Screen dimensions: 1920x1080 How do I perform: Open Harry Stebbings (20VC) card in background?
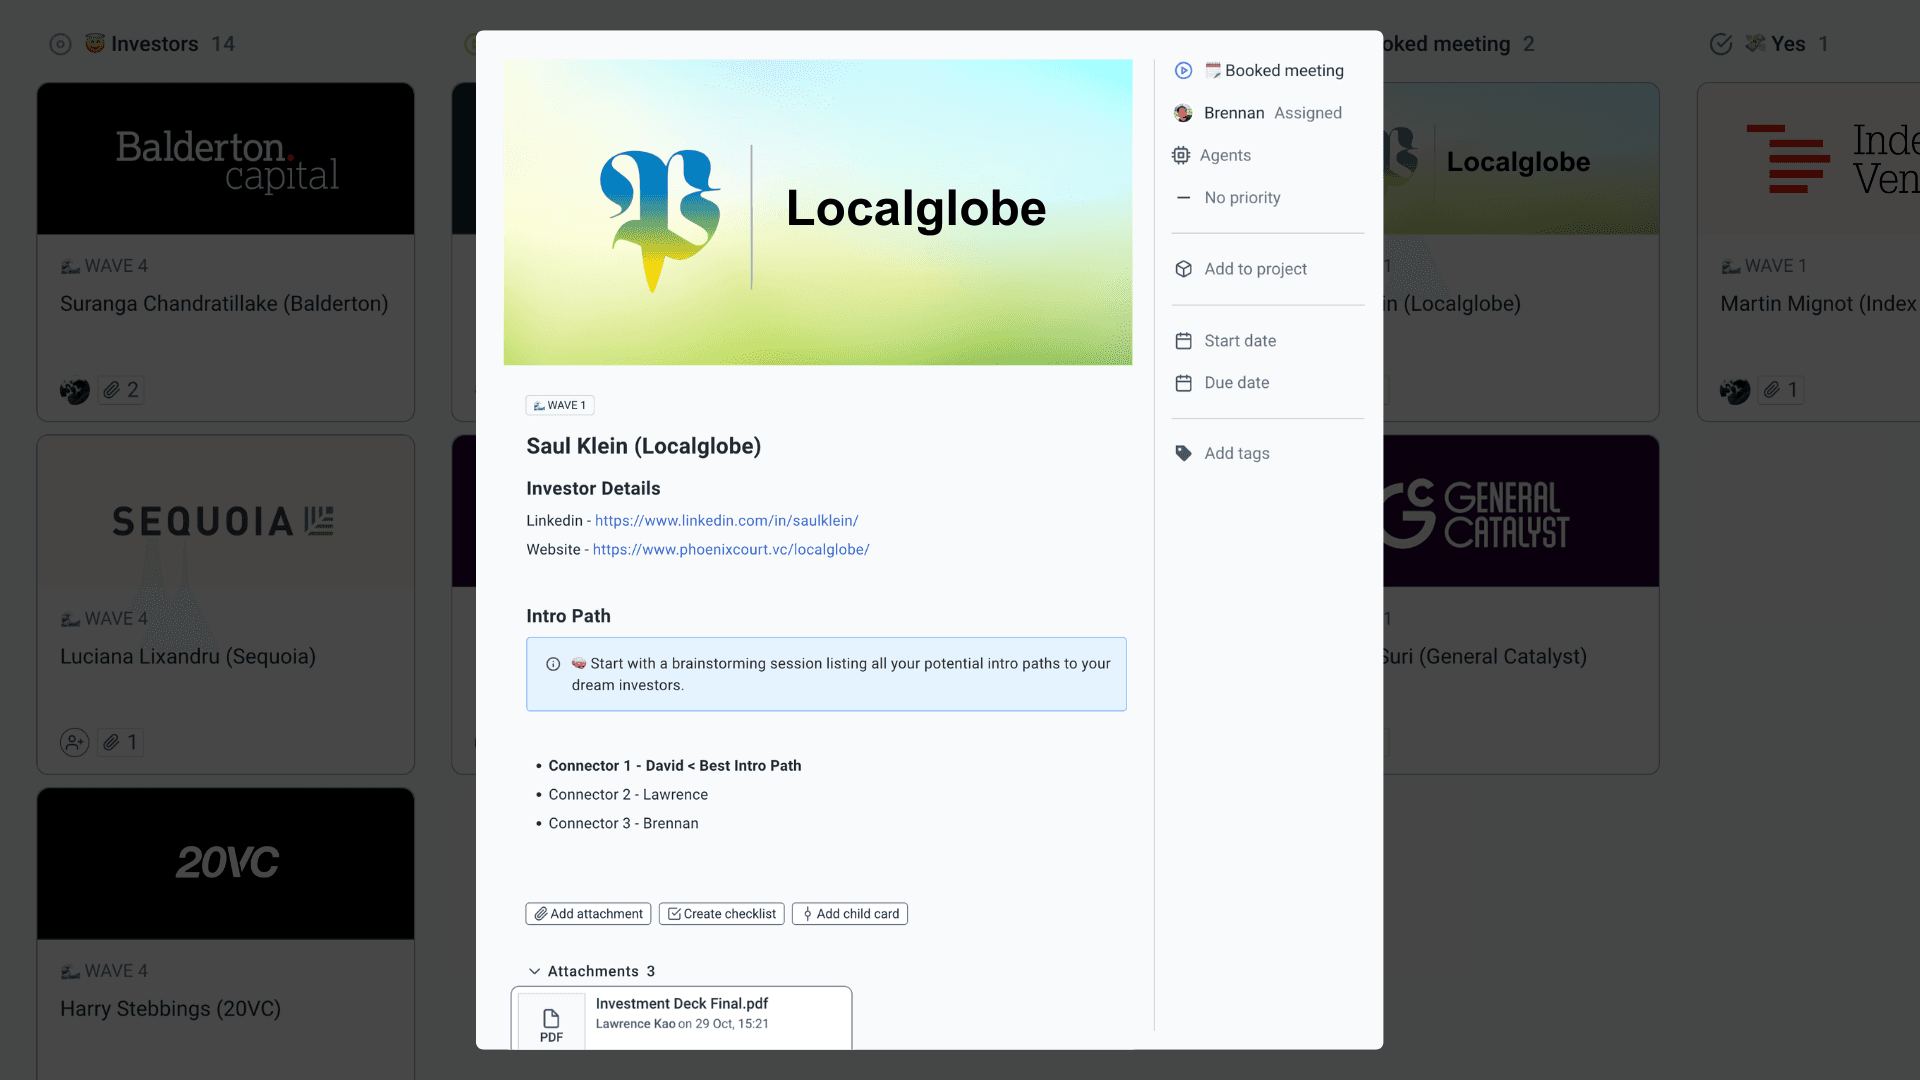click(x=226, y=933)
